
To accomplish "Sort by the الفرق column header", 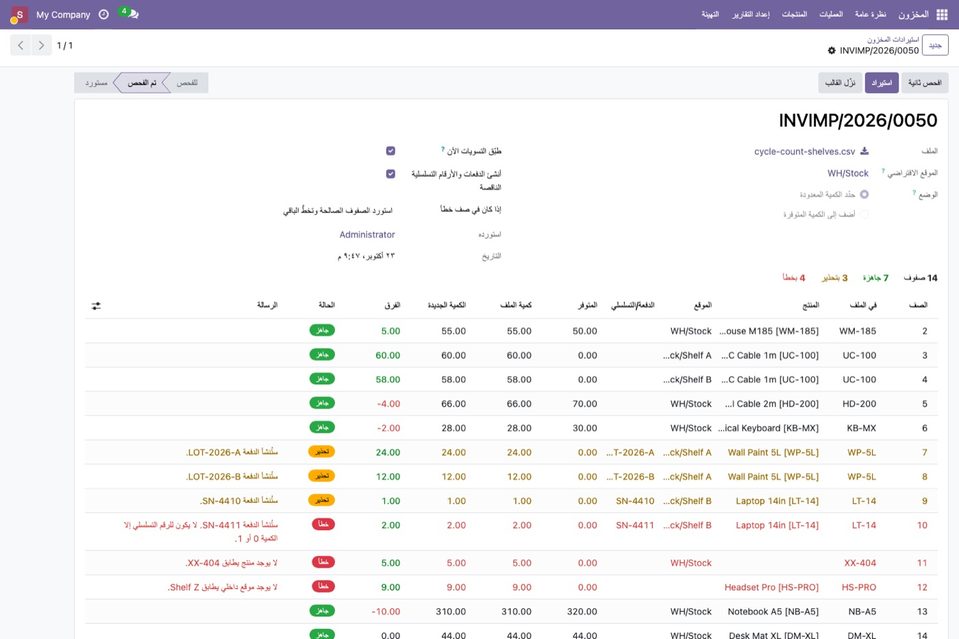I will (392, 305).
